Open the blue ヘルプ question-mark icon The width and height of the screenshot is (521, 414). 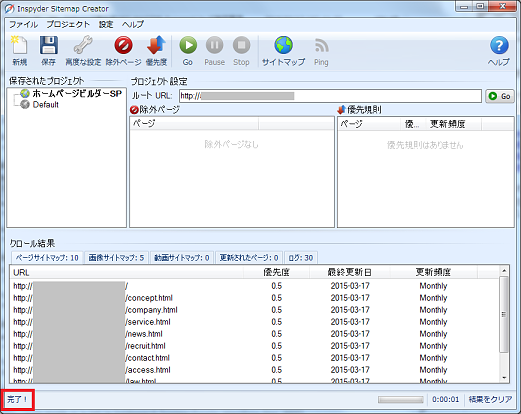tap(499, 51)
